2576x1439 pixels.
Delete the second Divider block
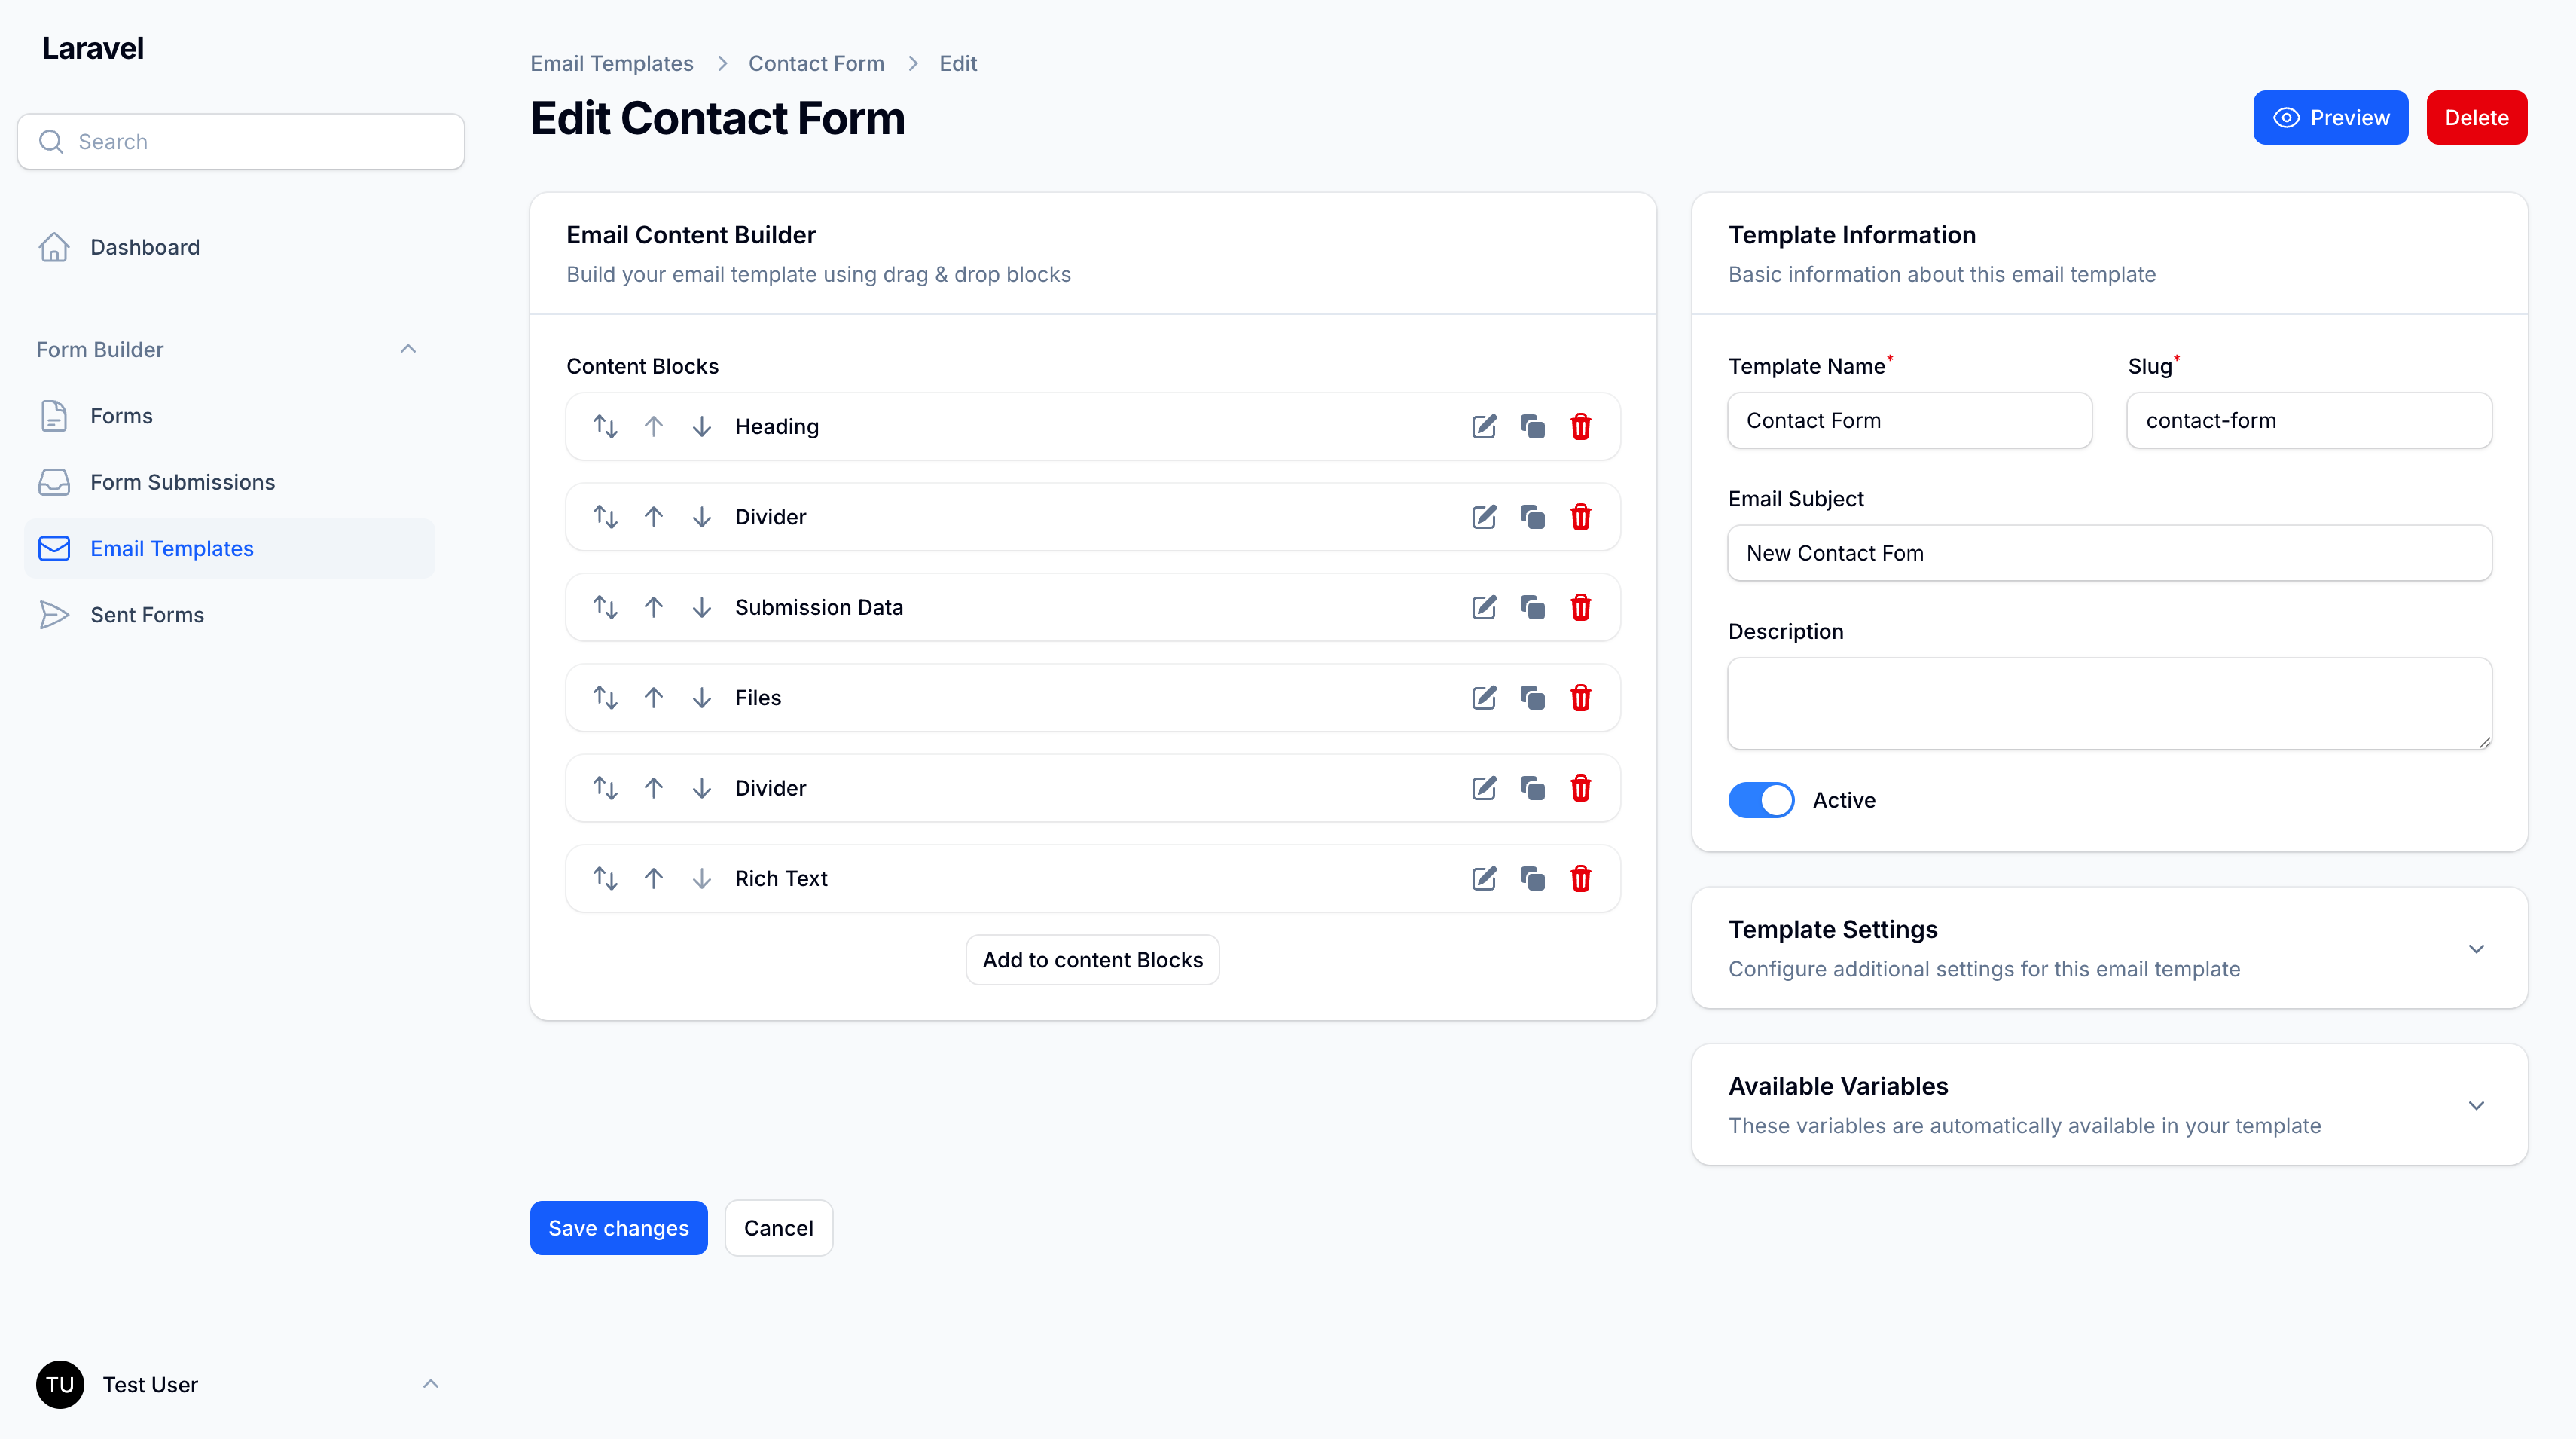point(1581,788)
